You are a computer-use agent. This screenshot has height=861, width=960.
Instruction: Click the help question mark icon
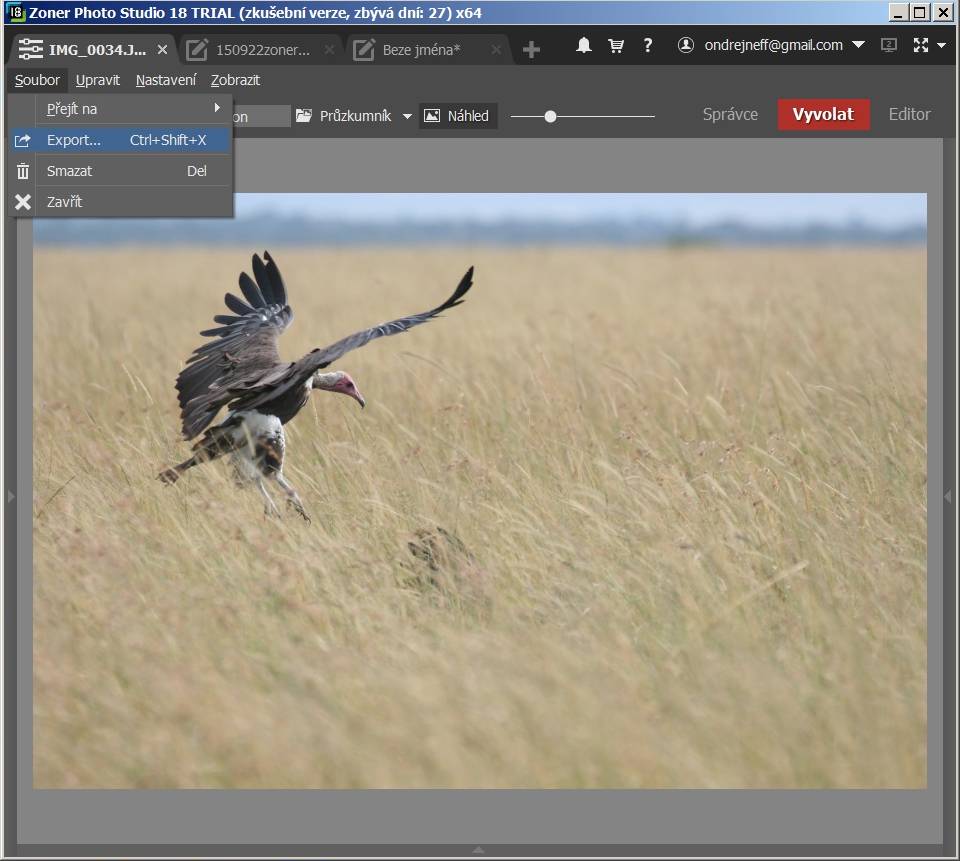[648, 46]
